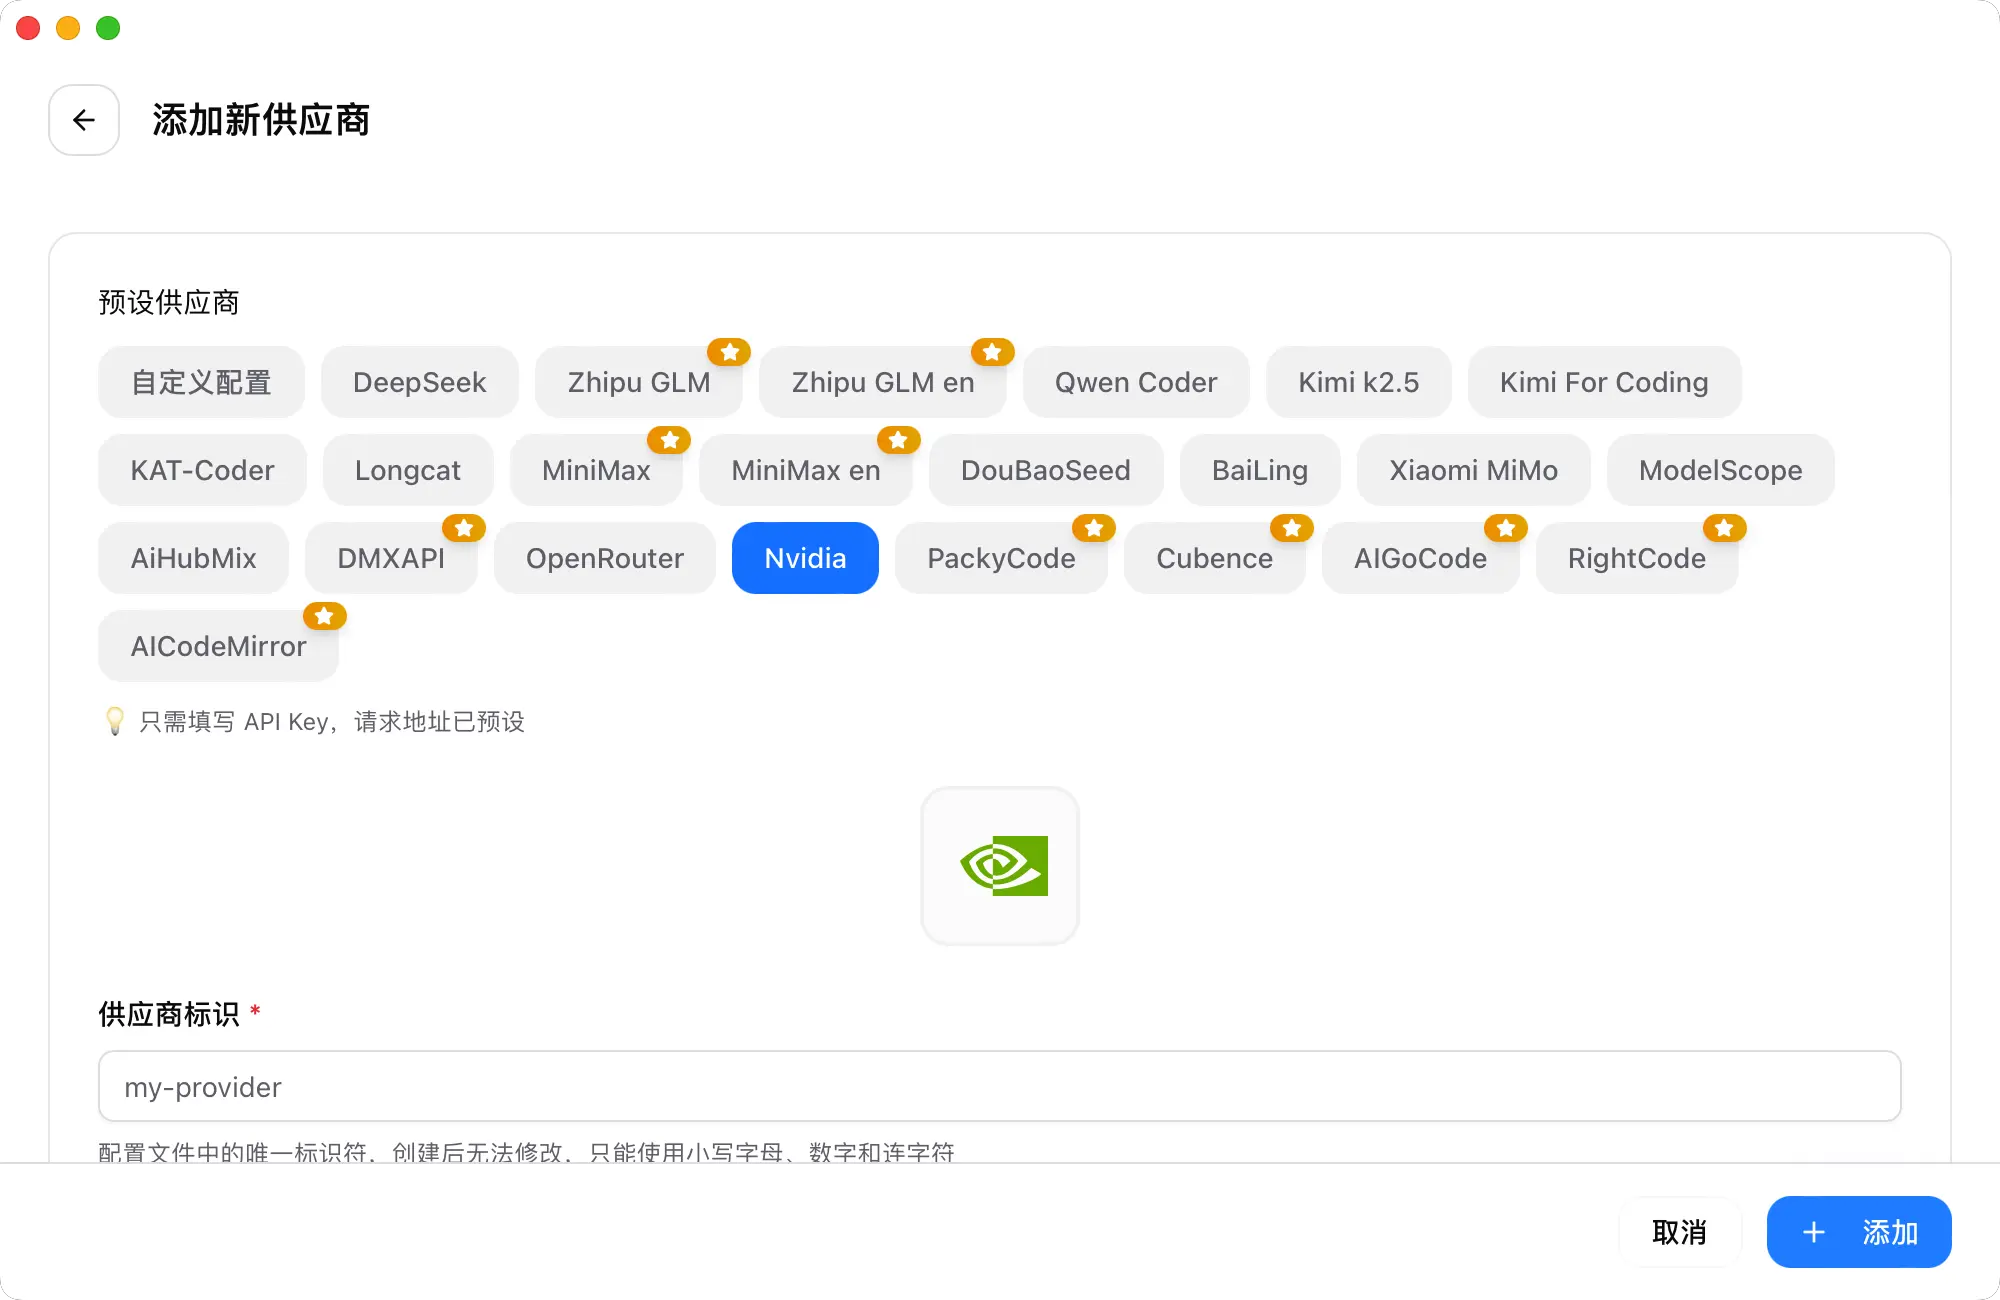Click the 取消 cancel button
Image resolution: width=2000 pixels, height=1300 pixels.
point(1679,1232)
